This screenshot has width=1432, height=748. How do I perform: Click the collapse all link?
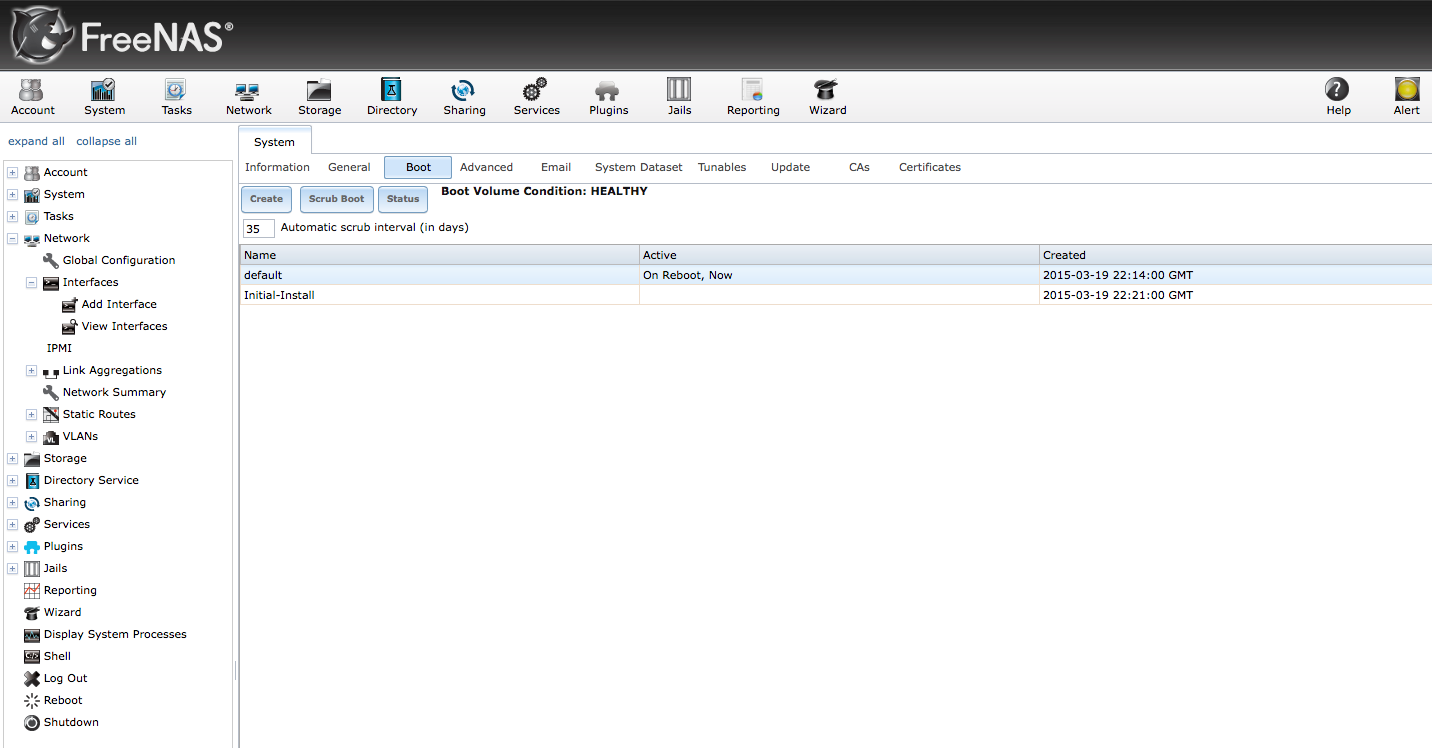(x=106, y=142)
